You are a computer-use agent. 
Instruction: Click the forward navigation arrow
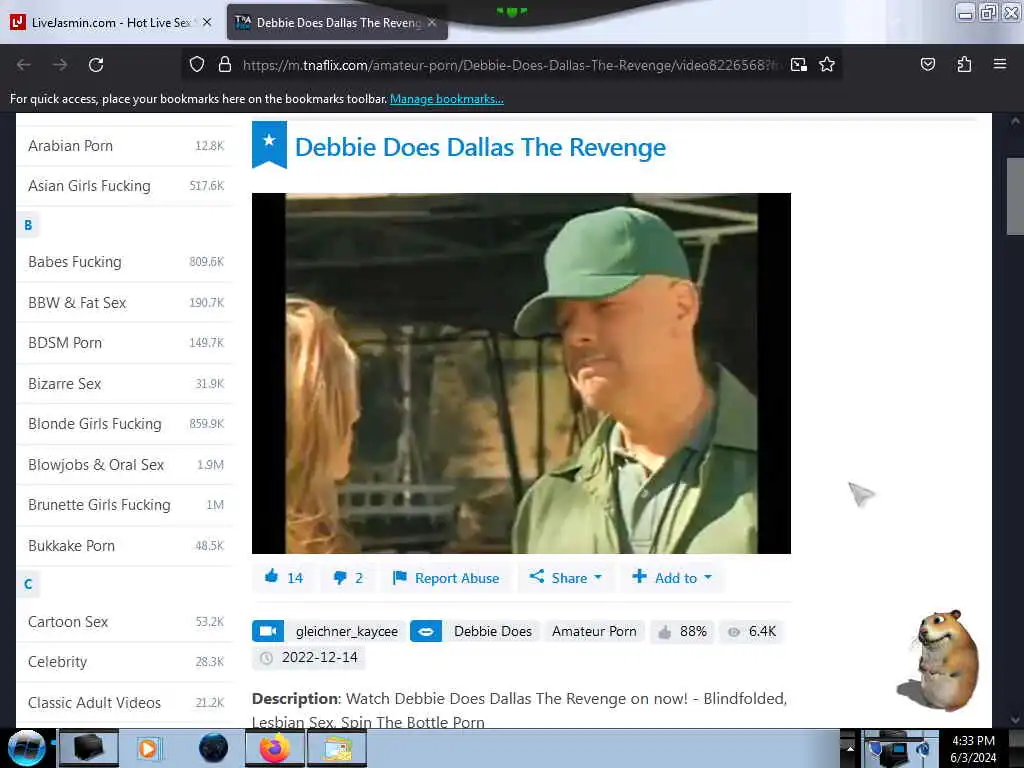tap(60, 65)
